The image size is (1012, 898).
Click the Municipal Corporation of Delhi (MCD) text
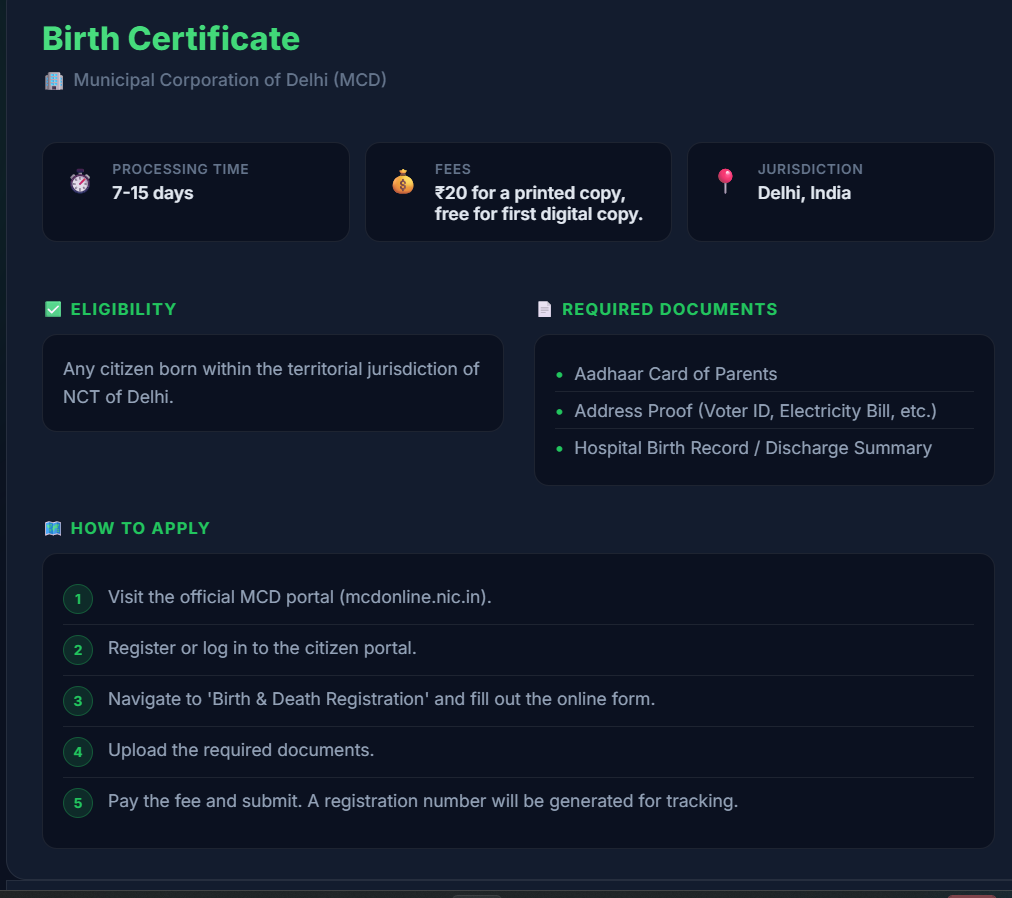[x=230, y=80]
